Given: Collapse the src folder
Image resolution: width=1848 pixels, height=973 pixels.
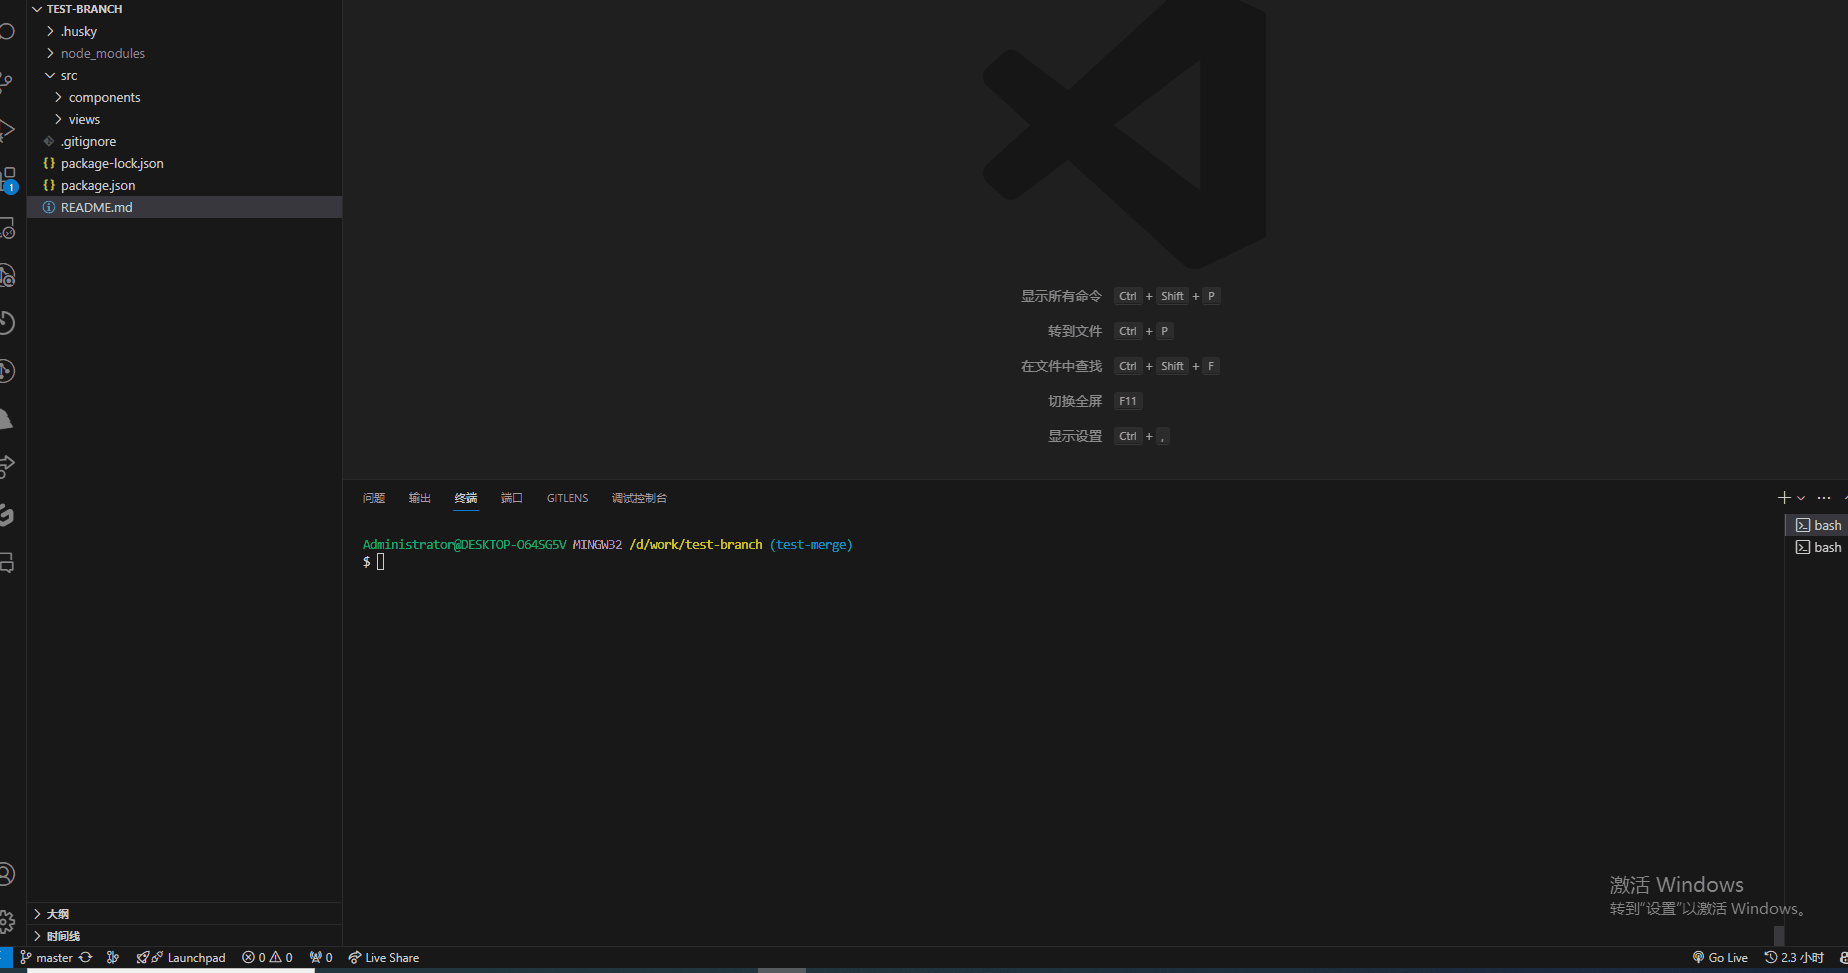Looking at the screenshot, I should click(x=66, y=75).
